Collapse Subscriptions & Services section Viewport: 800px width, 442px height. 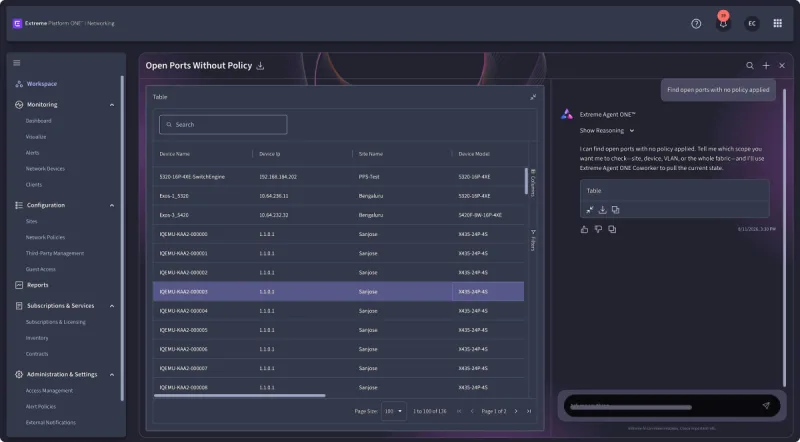112,306
